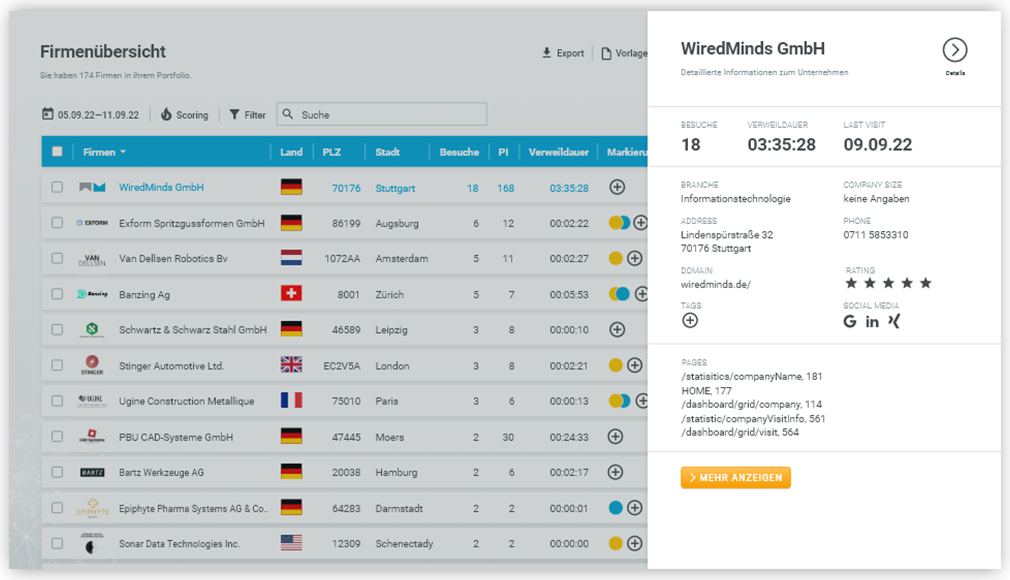Click the PBU CAD-Systeme company logo
Viewport: 1010px width, 580px height.
point(92,436)
